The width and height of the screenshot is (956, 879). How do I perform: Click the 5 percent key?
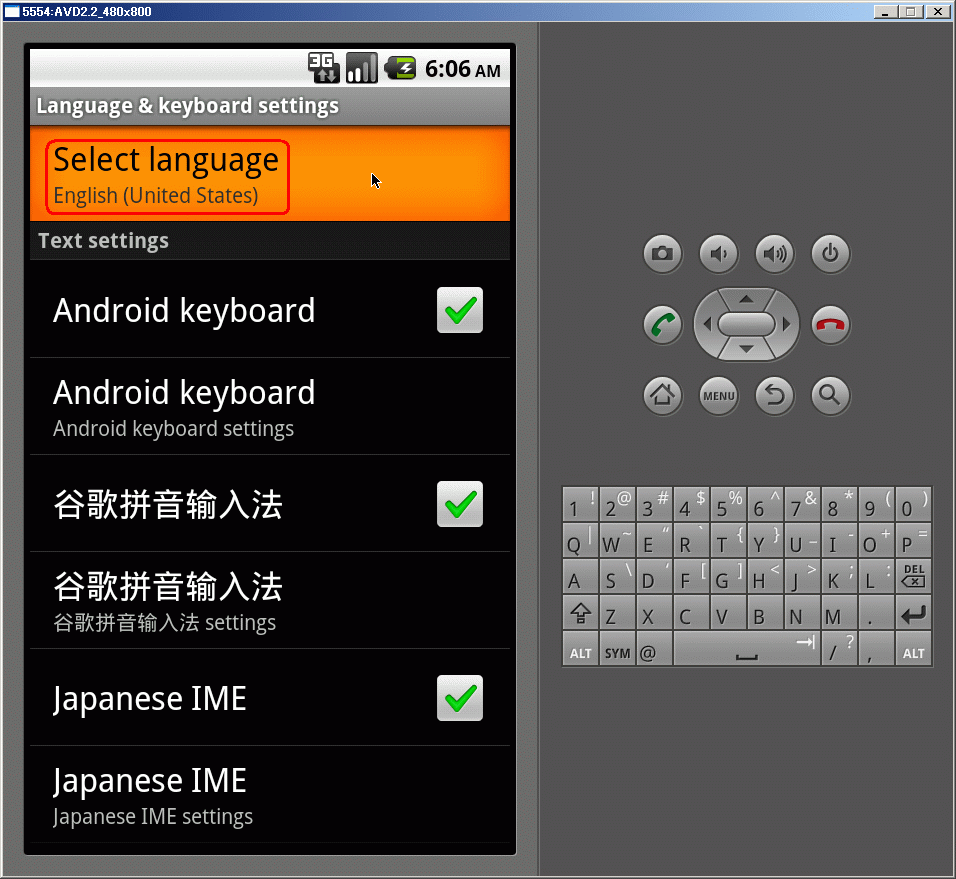click(x=728, y=504)
